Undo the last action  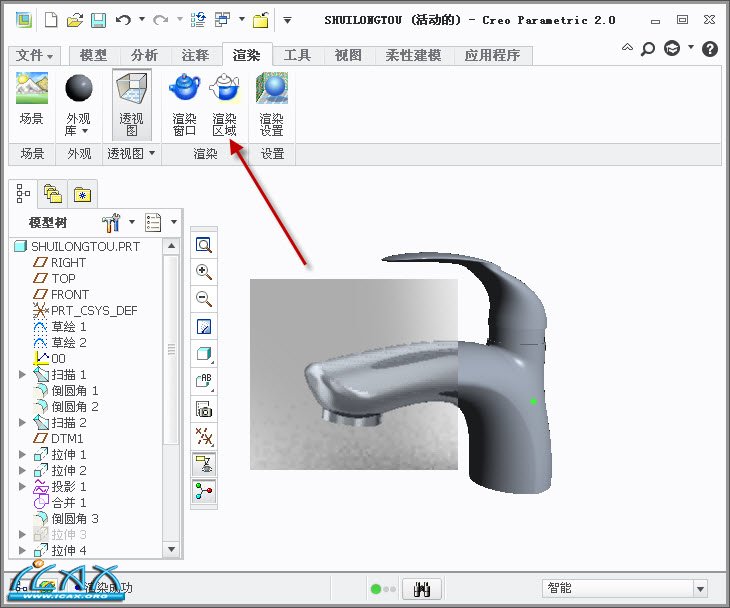click(123, 20)
